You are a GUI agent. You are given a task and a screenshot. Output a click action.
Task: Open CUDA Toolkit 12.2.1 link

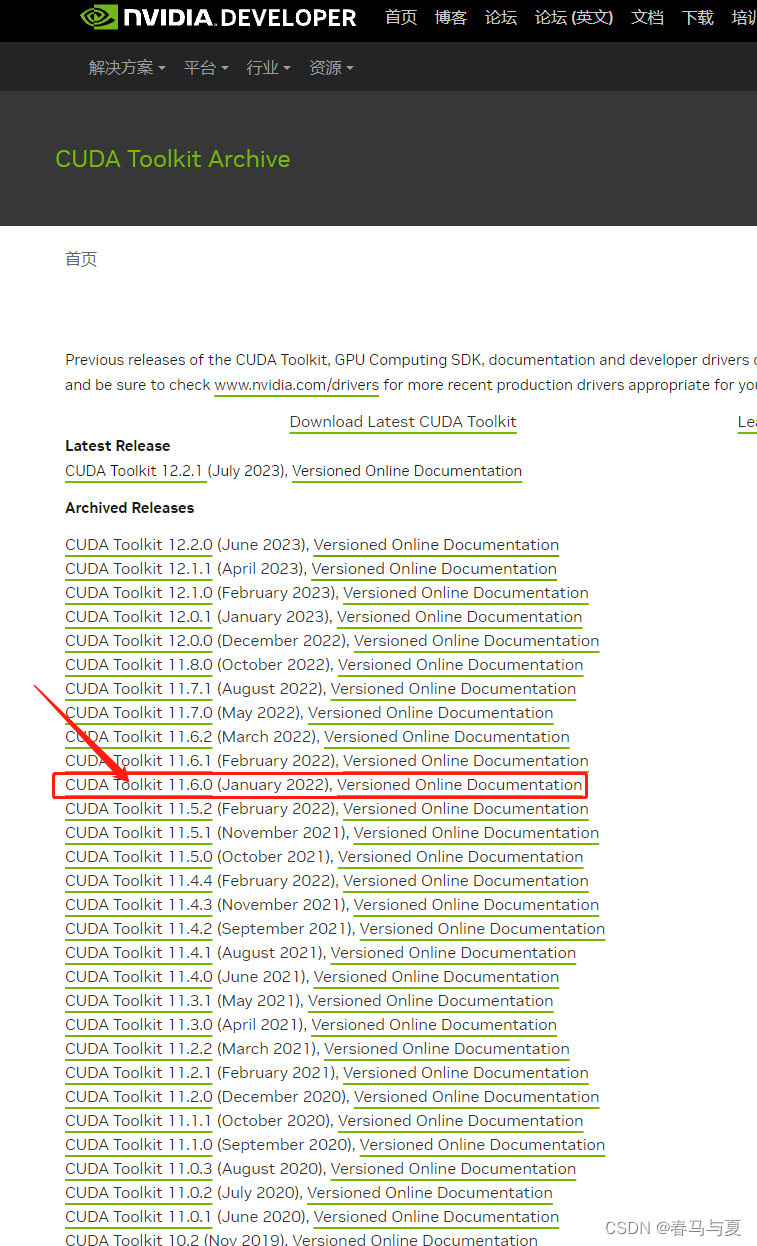pos(134,471)
